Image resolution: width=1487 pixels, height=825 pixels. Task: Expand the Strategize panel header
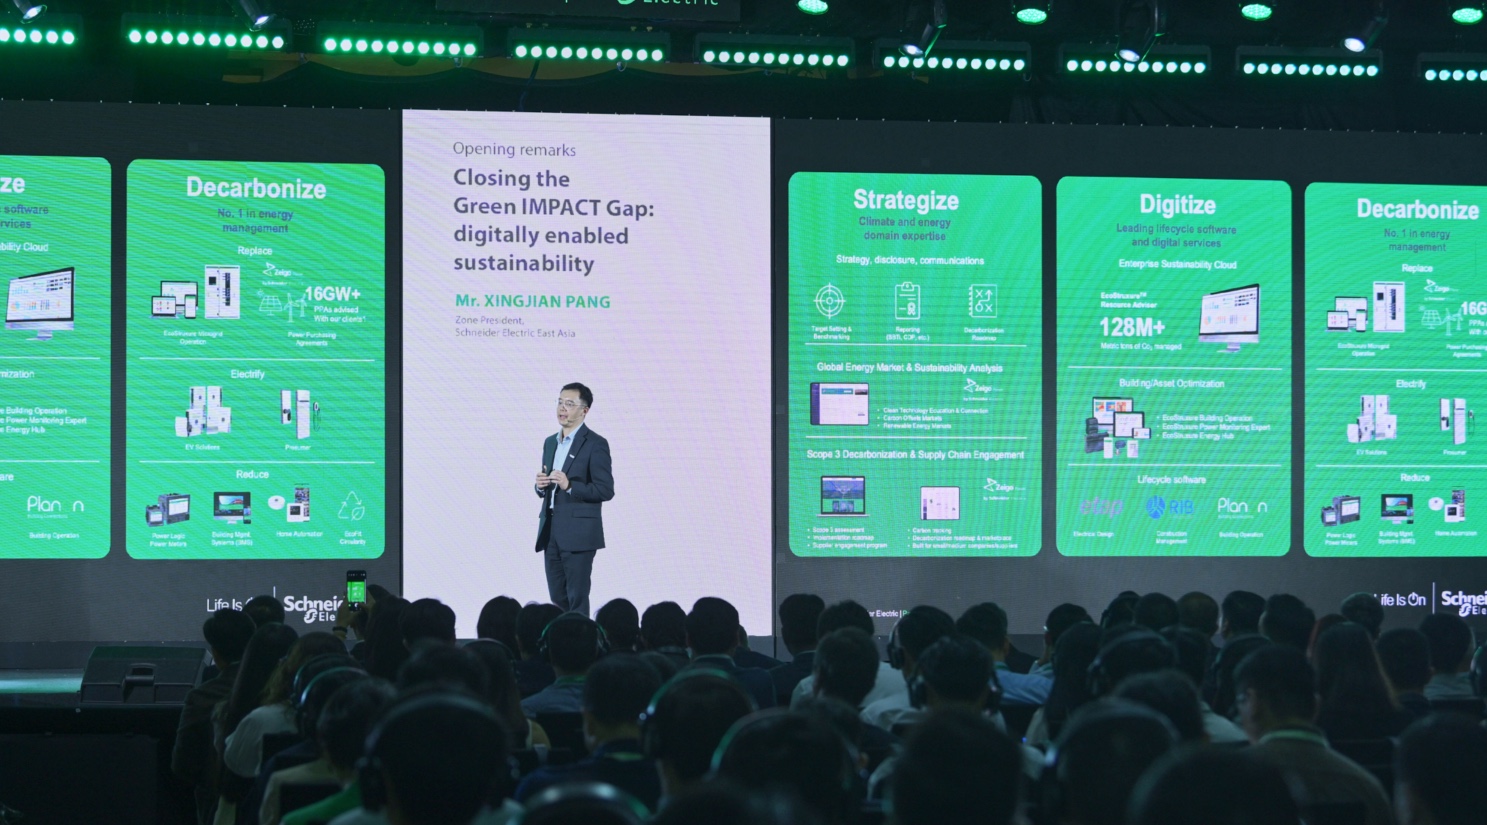(x=905, y=200)
